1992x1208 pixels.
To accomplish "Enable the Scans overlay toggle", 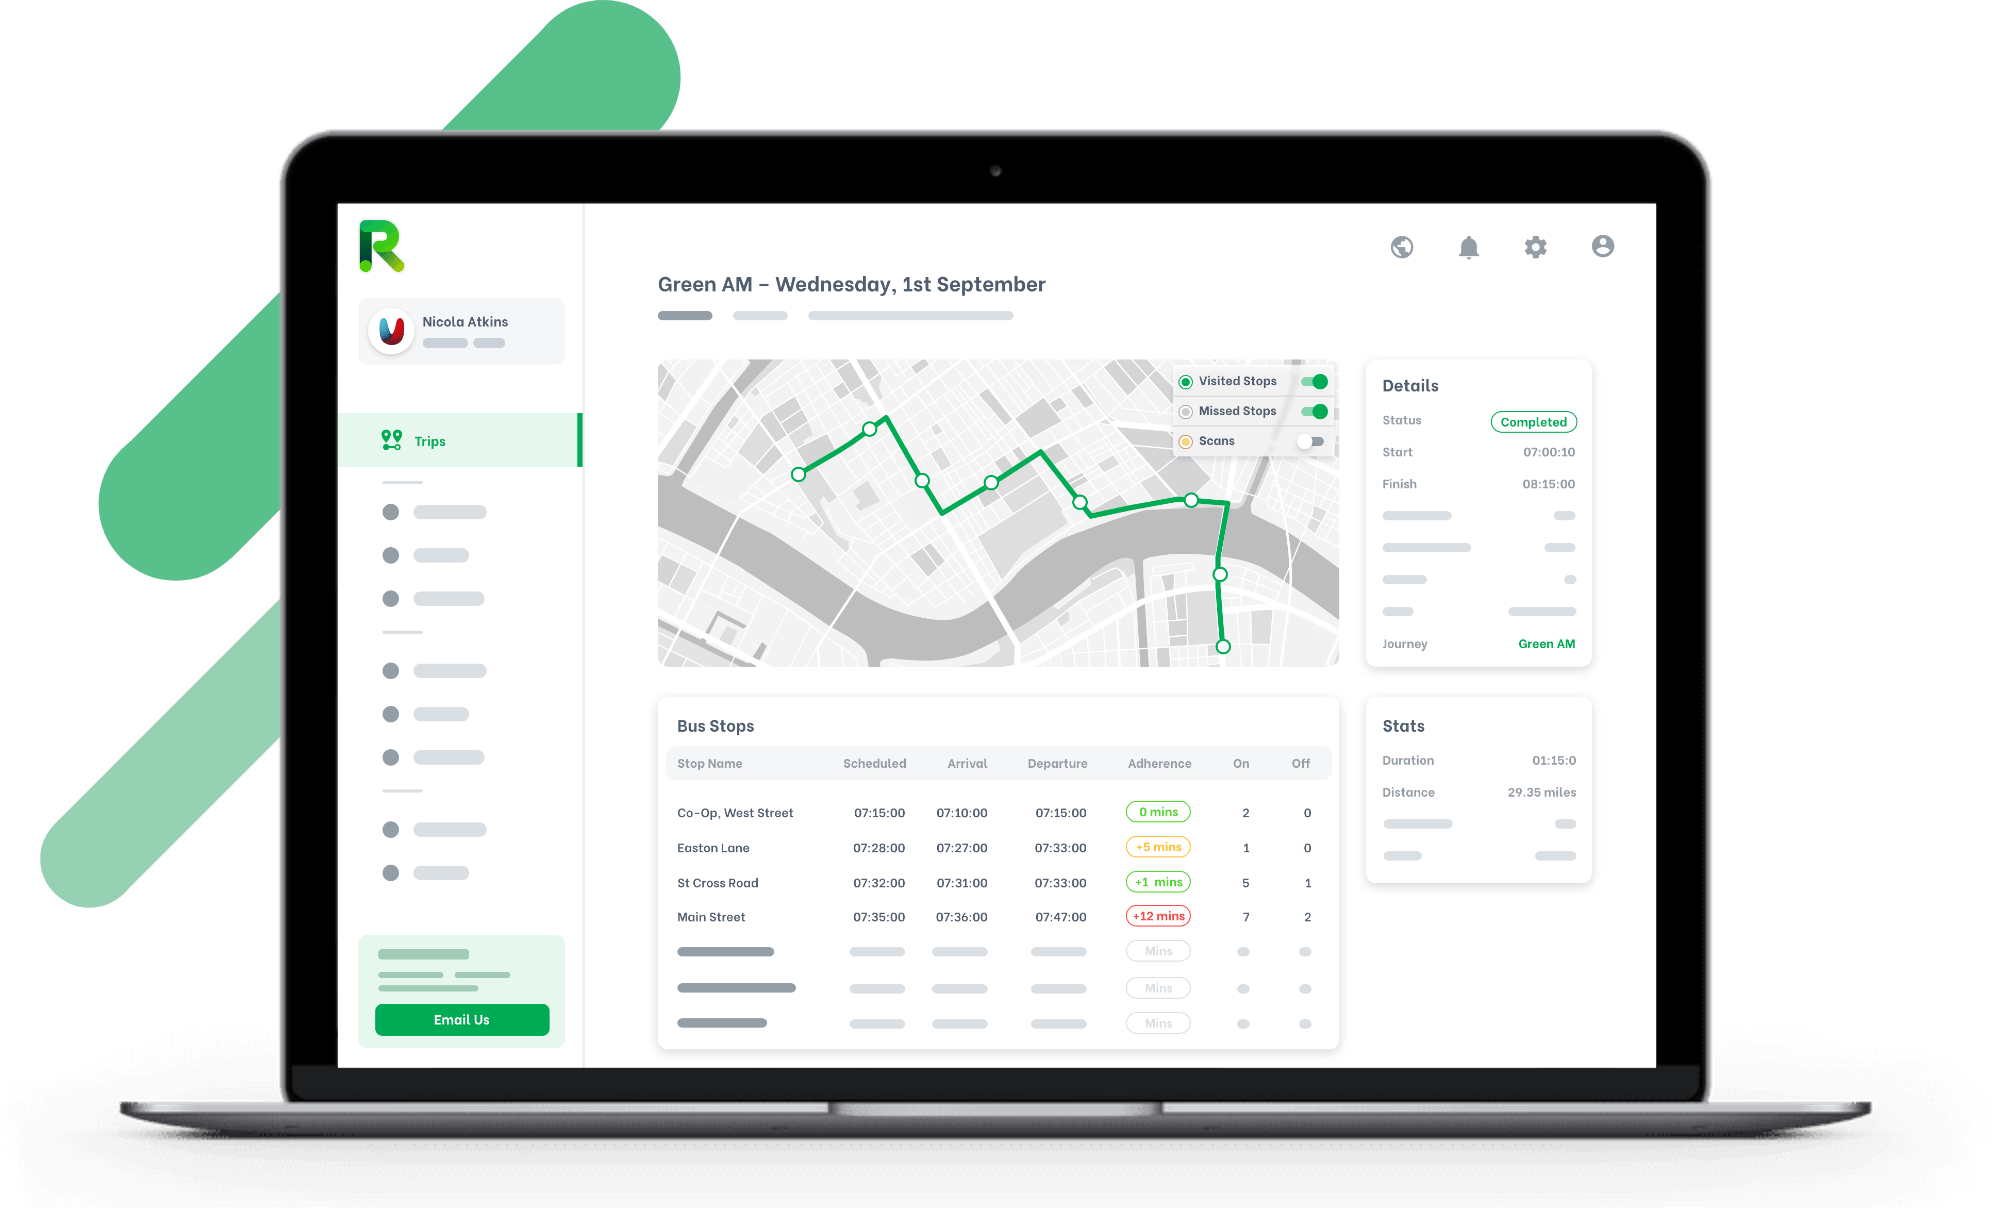I will [x=1308, y=440].
